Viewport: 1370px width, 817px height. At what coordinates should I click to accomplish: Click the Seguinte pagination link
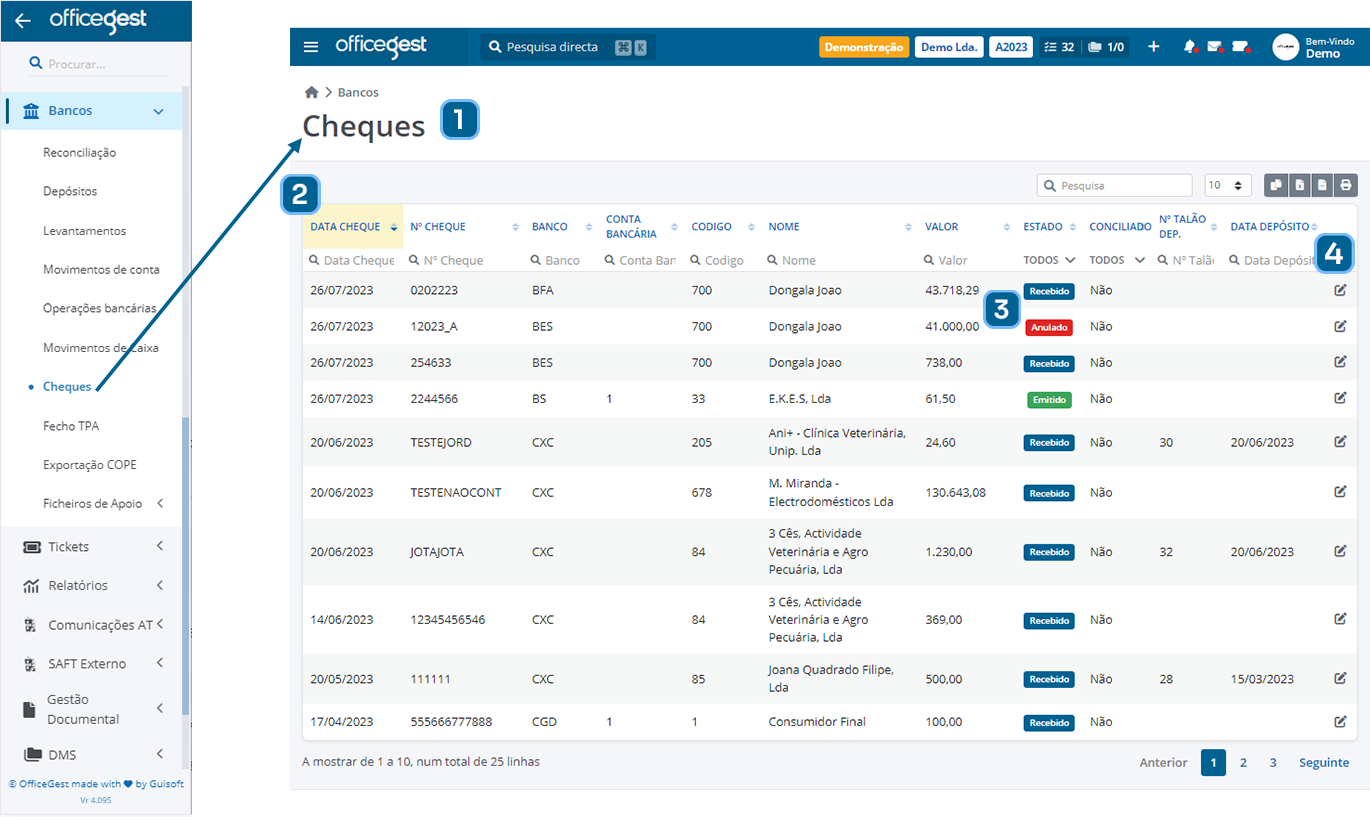[1323, 762]
